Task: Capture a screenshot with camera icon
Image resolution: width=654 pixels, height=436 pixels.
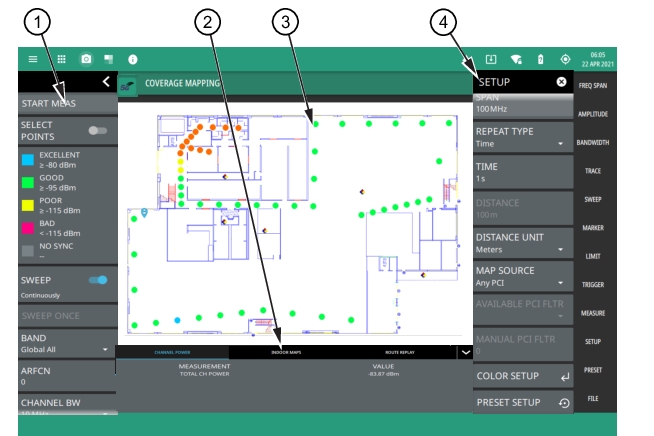Action: point(86,60)
